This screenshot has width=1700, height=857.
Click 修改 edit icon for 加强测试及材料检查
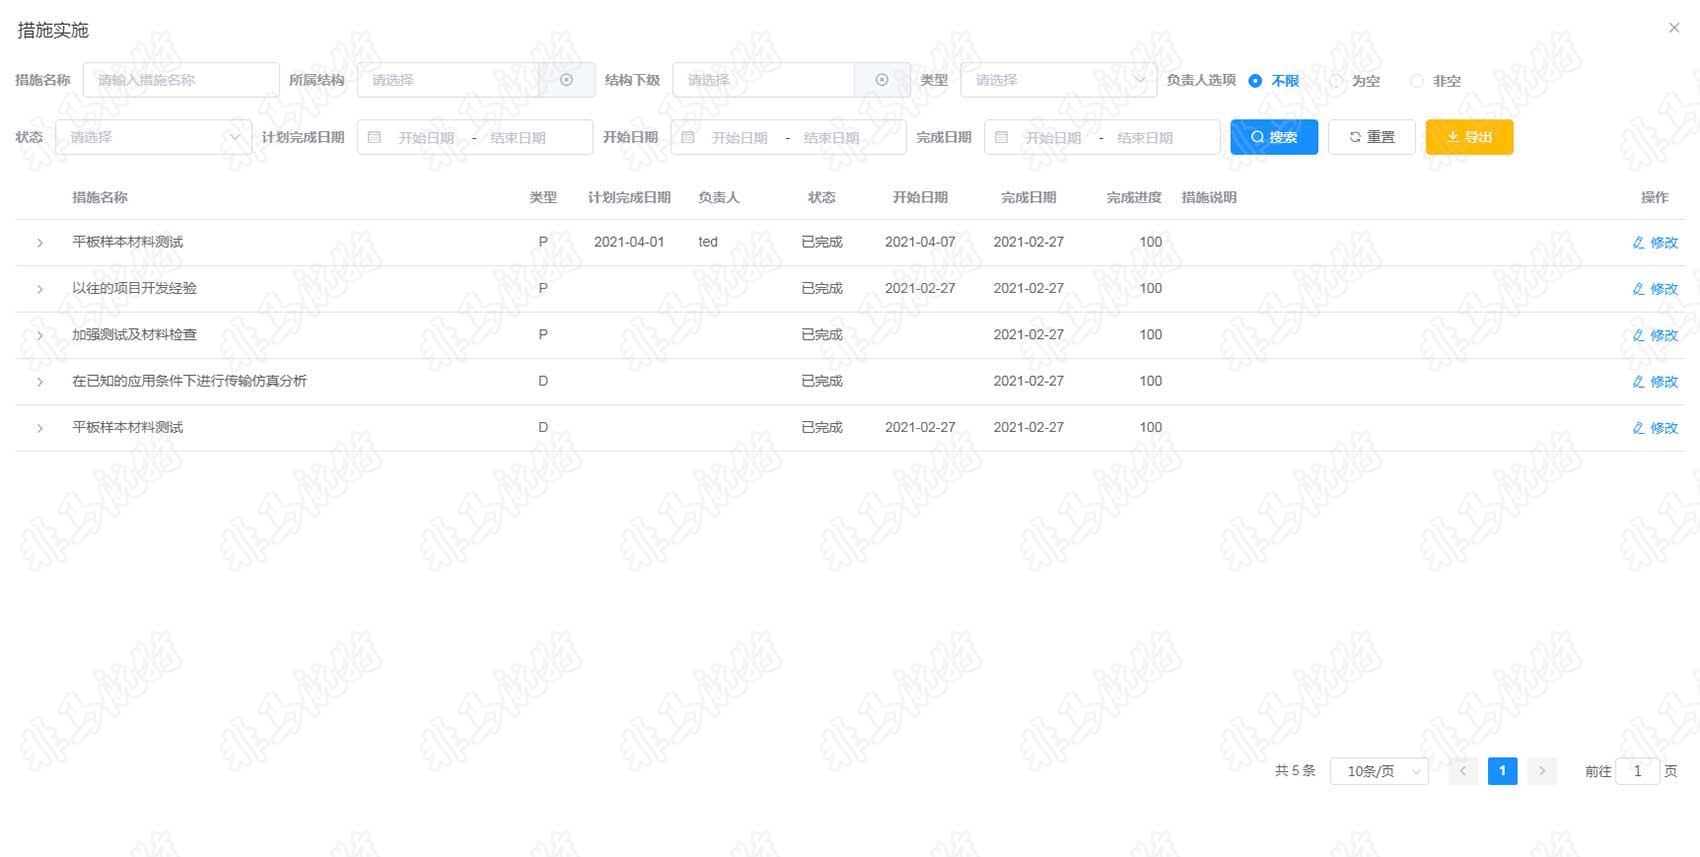pos(1638,335)
